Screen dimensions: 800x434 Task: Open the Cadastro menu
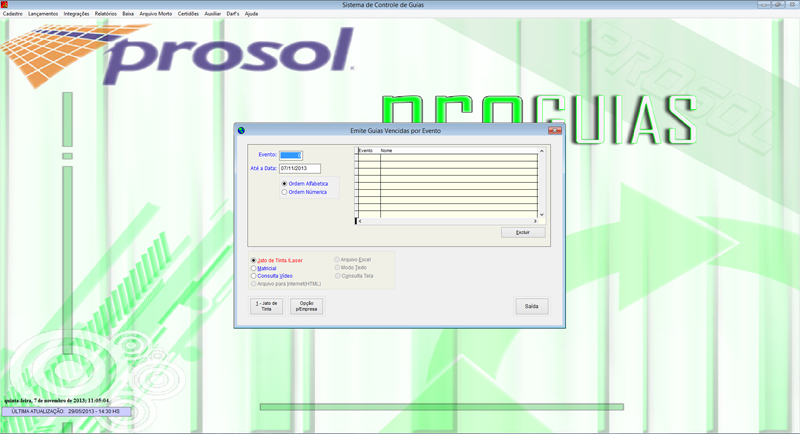[x=13, y=14]
